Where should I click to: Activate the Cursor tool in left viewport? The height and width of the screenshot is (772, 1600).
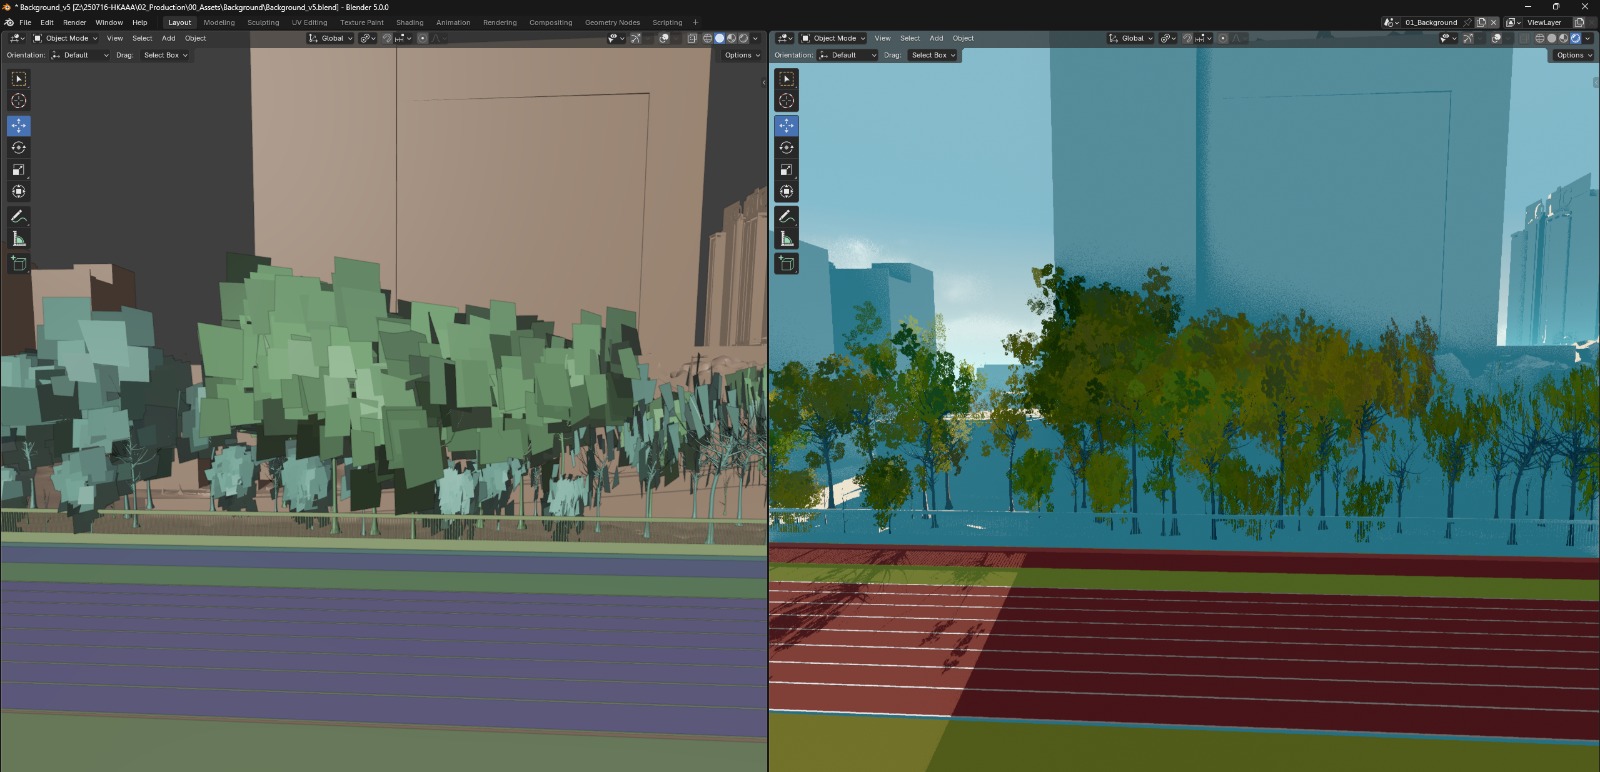click(19, 101)
